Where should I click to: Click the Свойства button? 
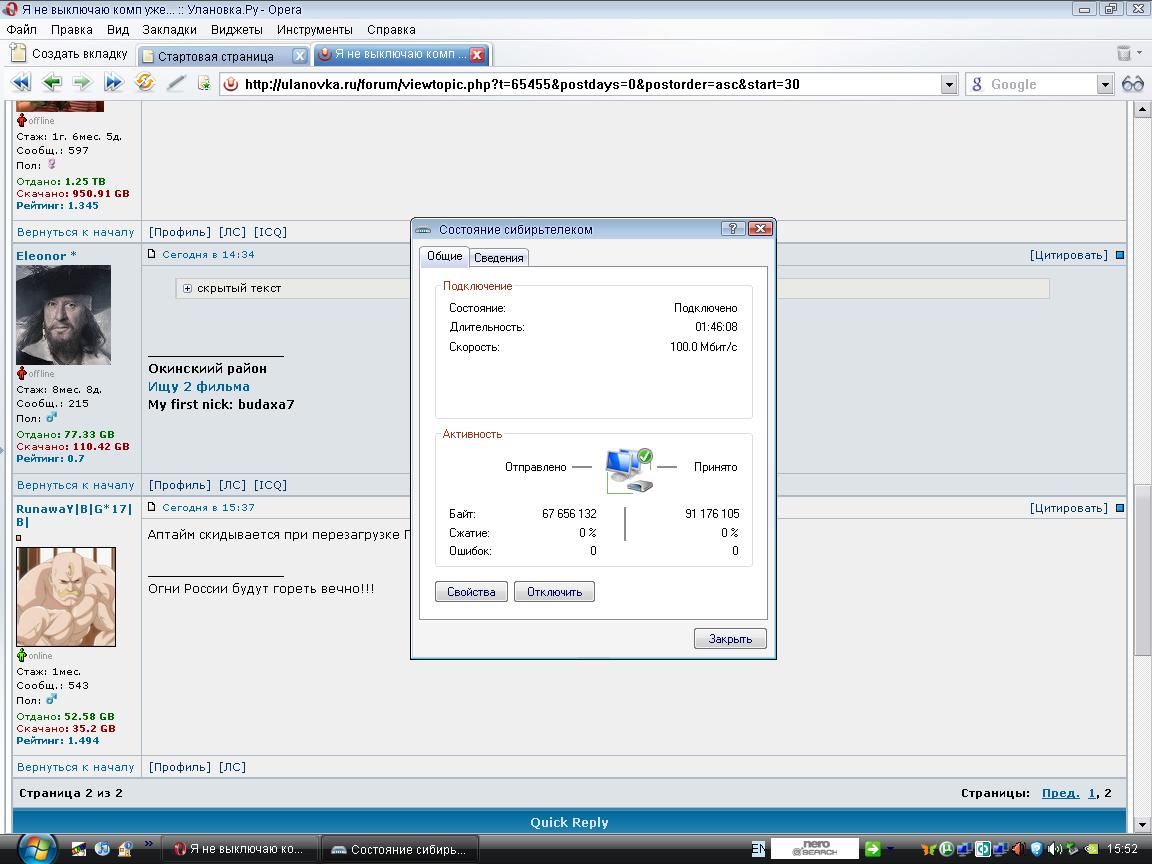[471, 592]
